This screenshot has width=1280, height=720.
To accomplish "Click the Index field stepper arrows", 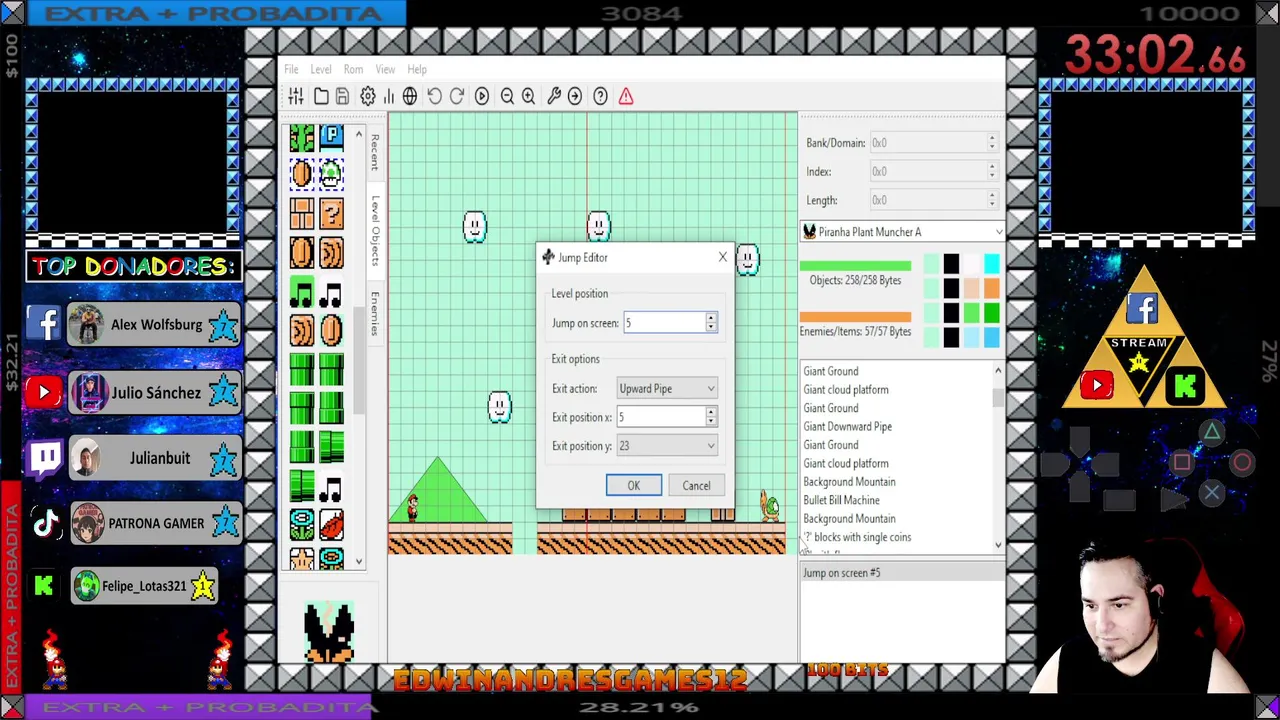I will [x=992, y=172].
